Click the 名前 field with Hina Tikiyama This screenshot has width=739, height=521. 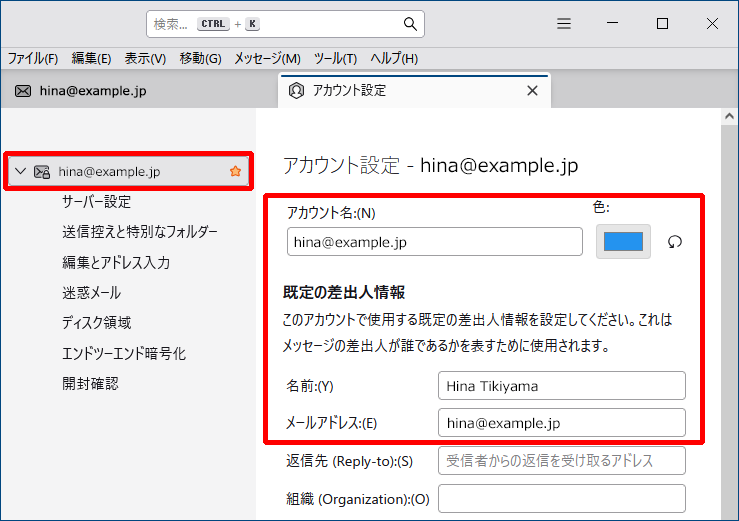(562, 386)
